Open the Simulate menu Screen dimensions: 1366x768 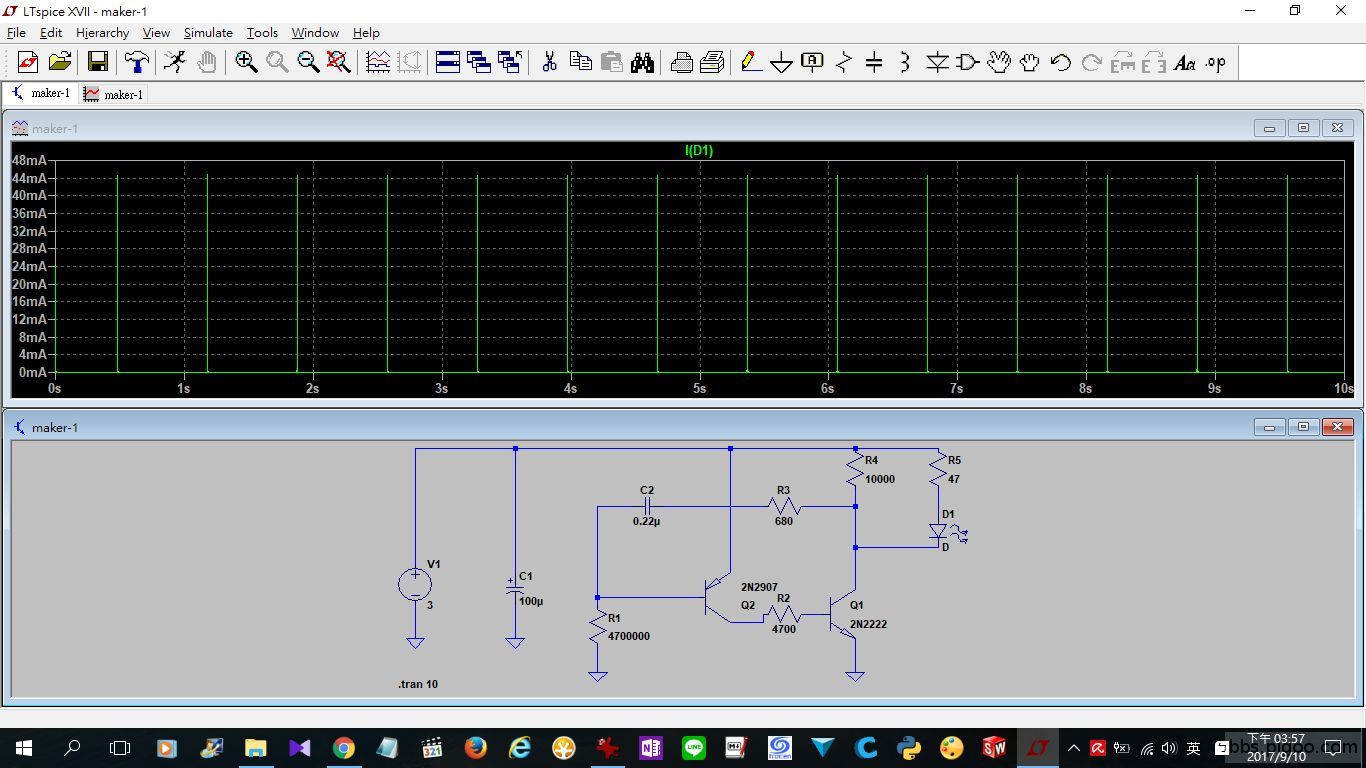point(208,33)
